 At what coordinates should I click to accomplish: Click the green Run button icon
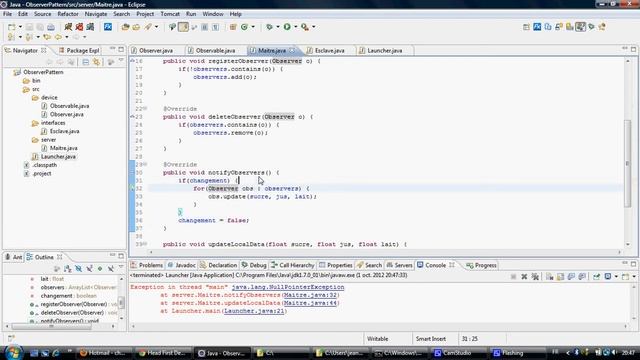(x=287, y=27)
